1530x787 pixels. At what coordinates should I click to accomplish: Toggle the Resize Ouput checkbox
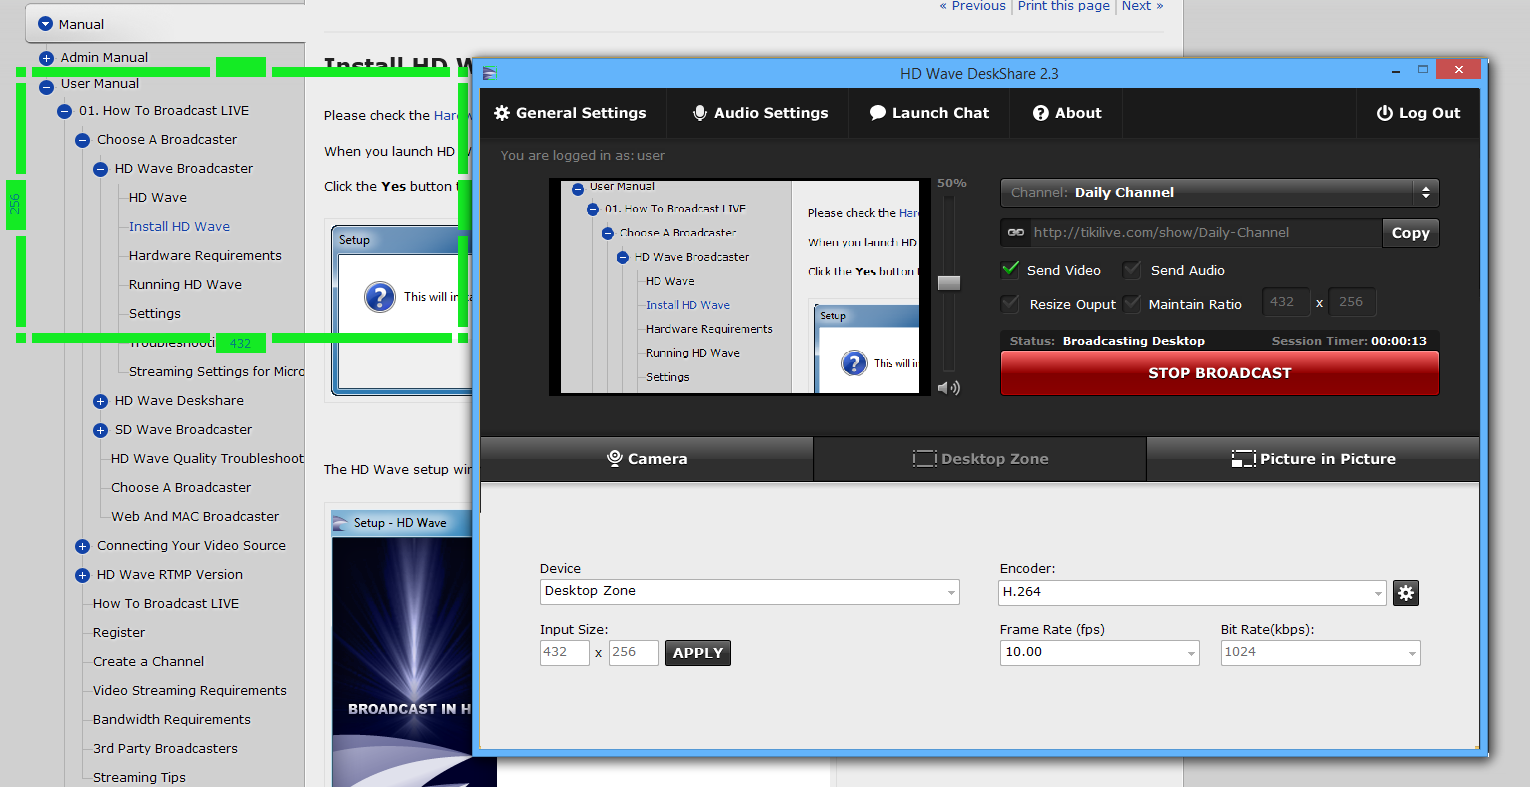click(1010, 303)
